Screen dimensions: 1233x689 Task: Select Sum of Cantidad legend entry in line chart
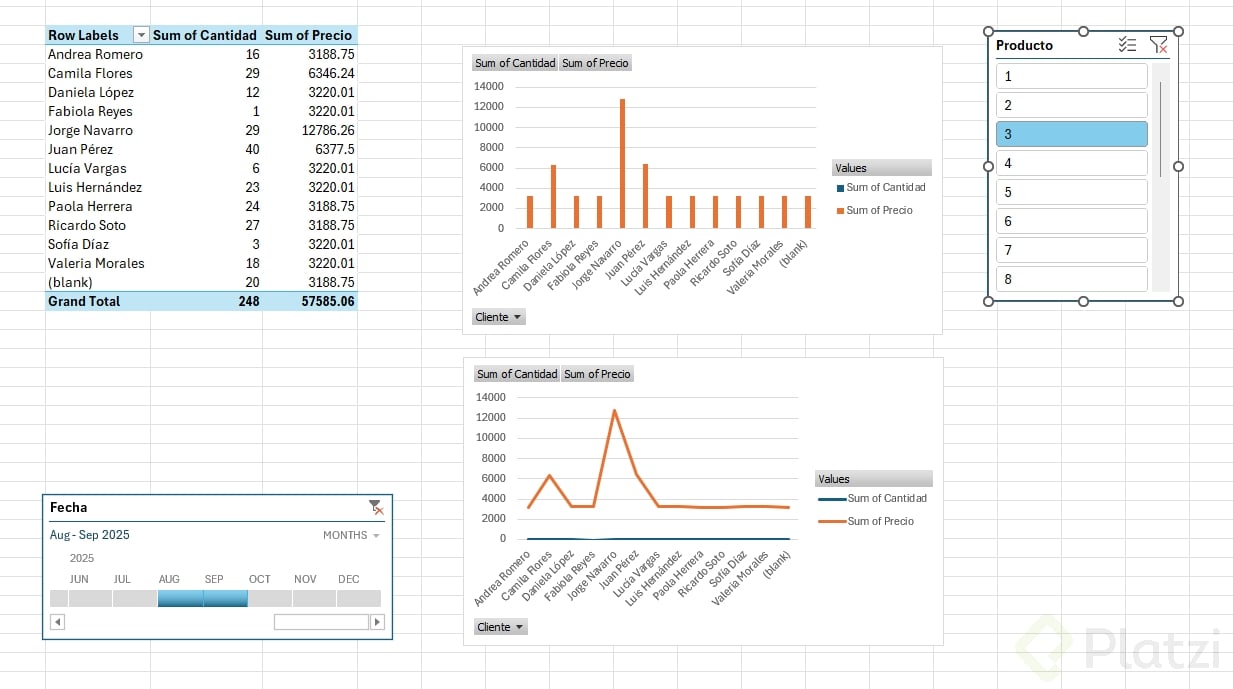872,498
